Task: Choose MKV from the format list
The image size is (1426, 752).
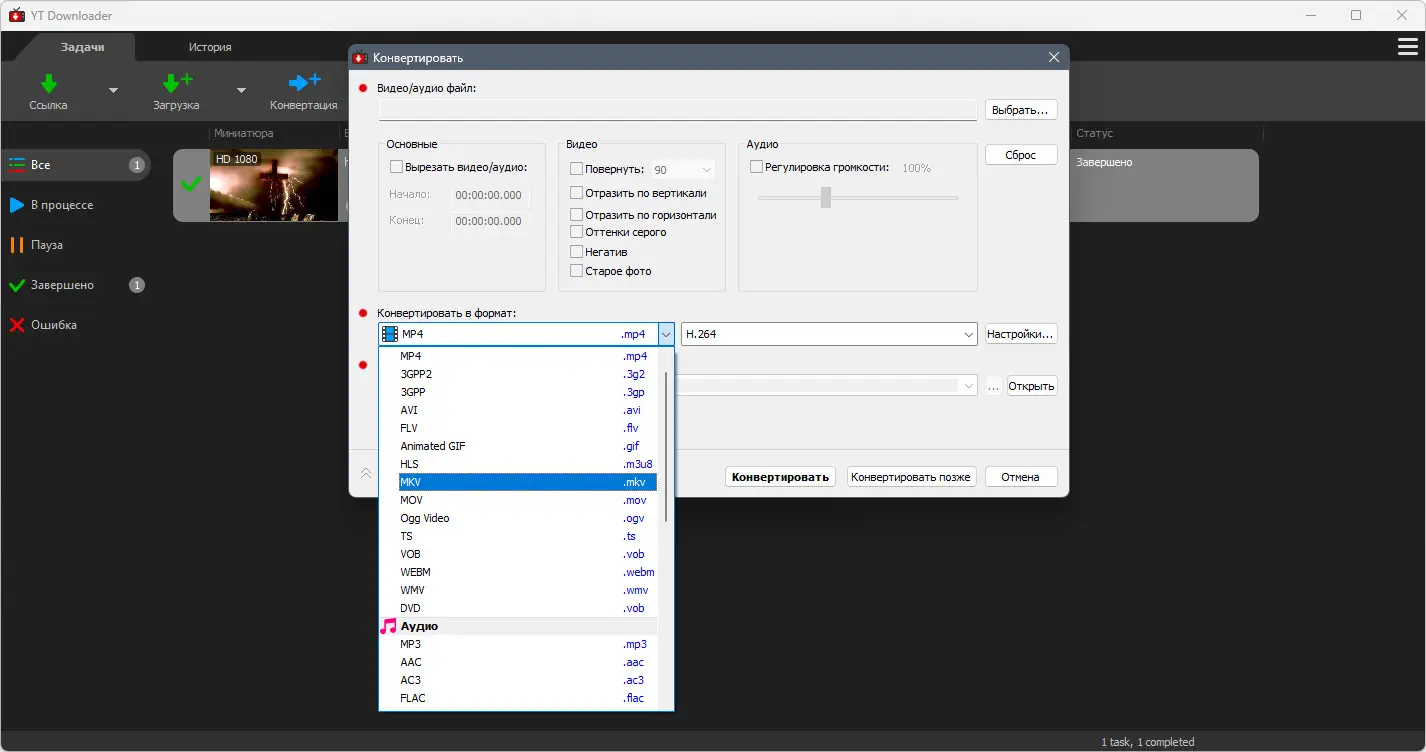Action: click(x=528, y=482)
